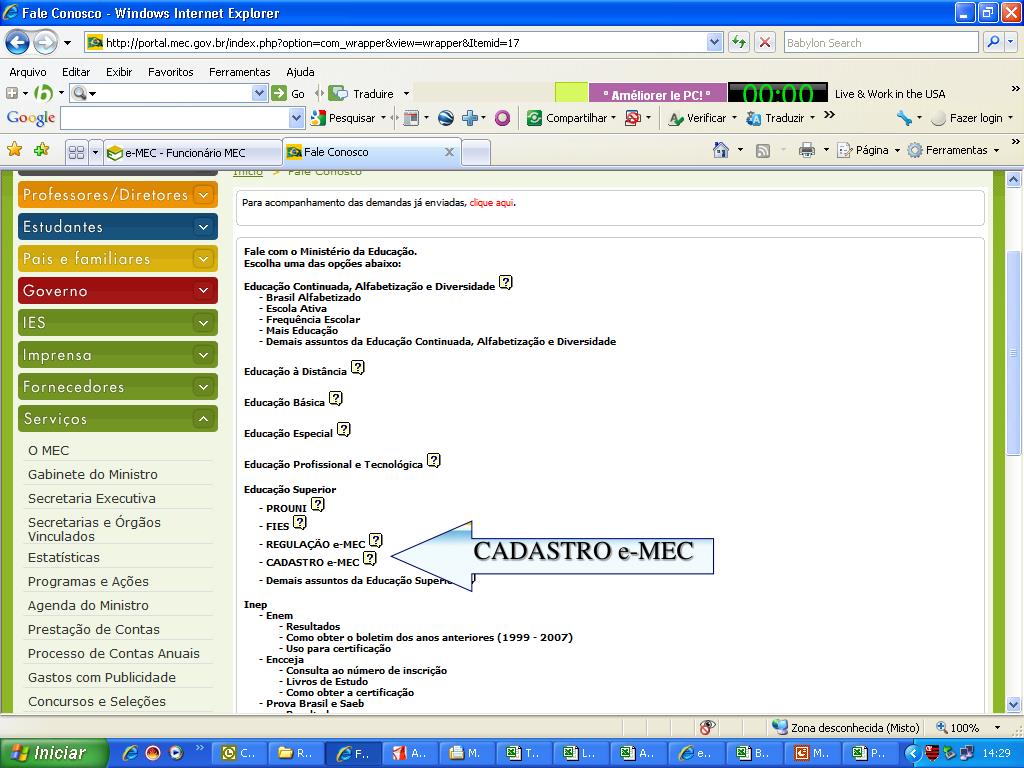The image size is (1024, 768).
Task: Open help icon beside PROUNI
Action: pyautogui.click(x=318, y=505)
